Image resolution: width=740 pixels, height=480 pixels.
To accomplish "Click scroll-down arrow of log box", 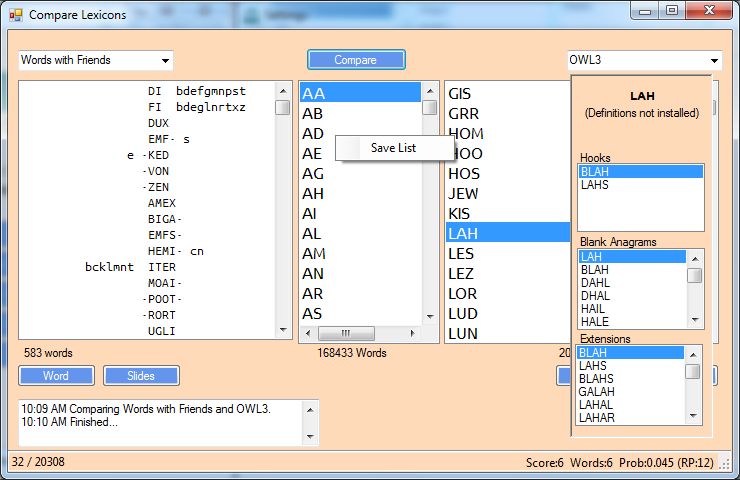I will (x=310, y=436).
